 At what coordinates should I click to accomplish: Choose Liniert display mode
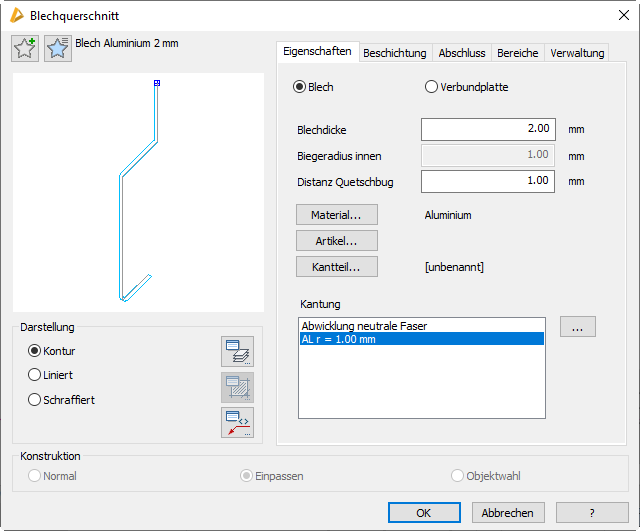36,375
